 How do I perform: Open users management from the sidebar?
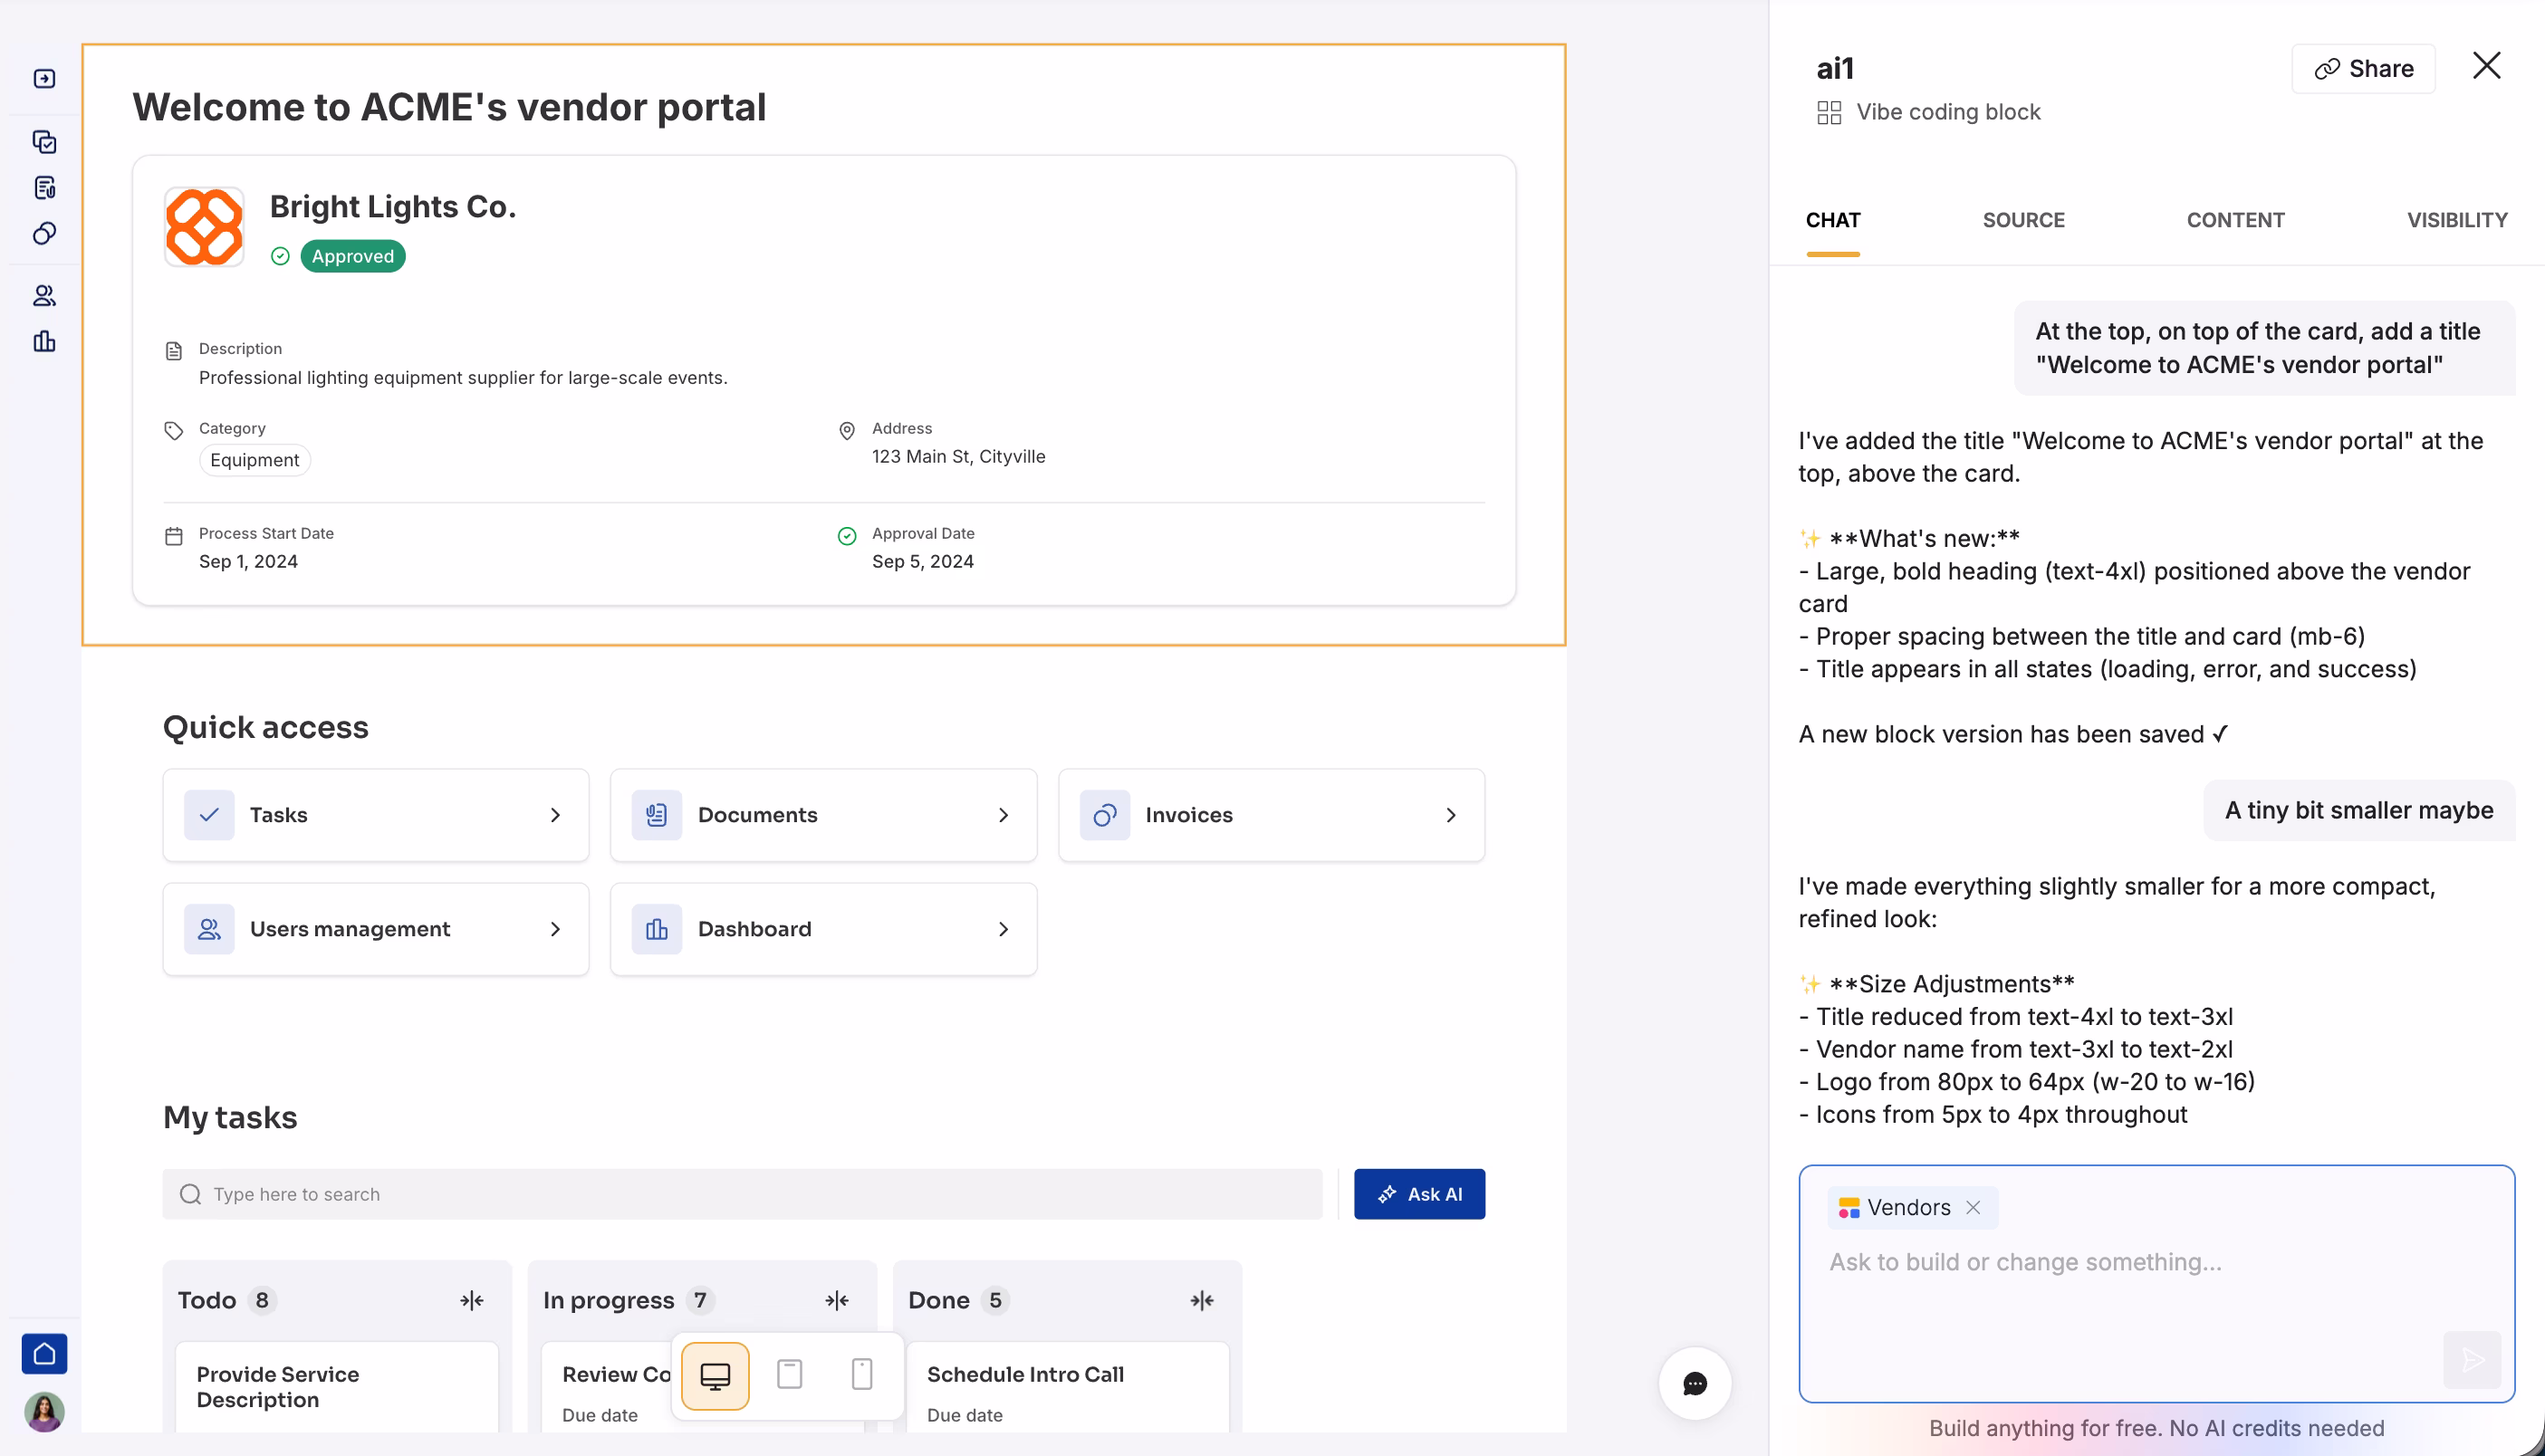[44, 296]
